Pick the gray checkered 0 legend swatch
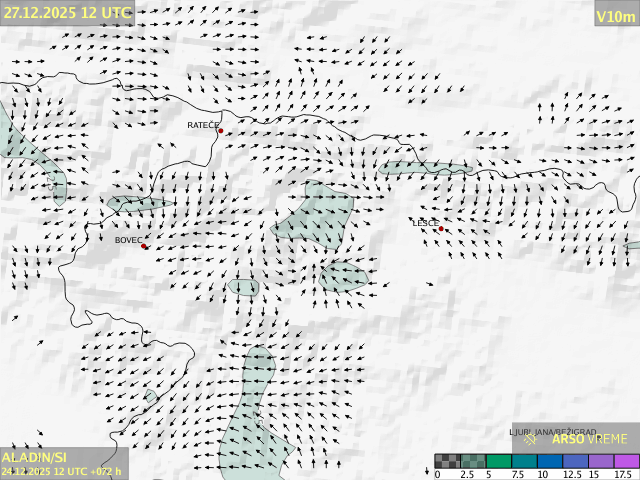The height and width of the screenshot is (480, 640). coord(447,462)
